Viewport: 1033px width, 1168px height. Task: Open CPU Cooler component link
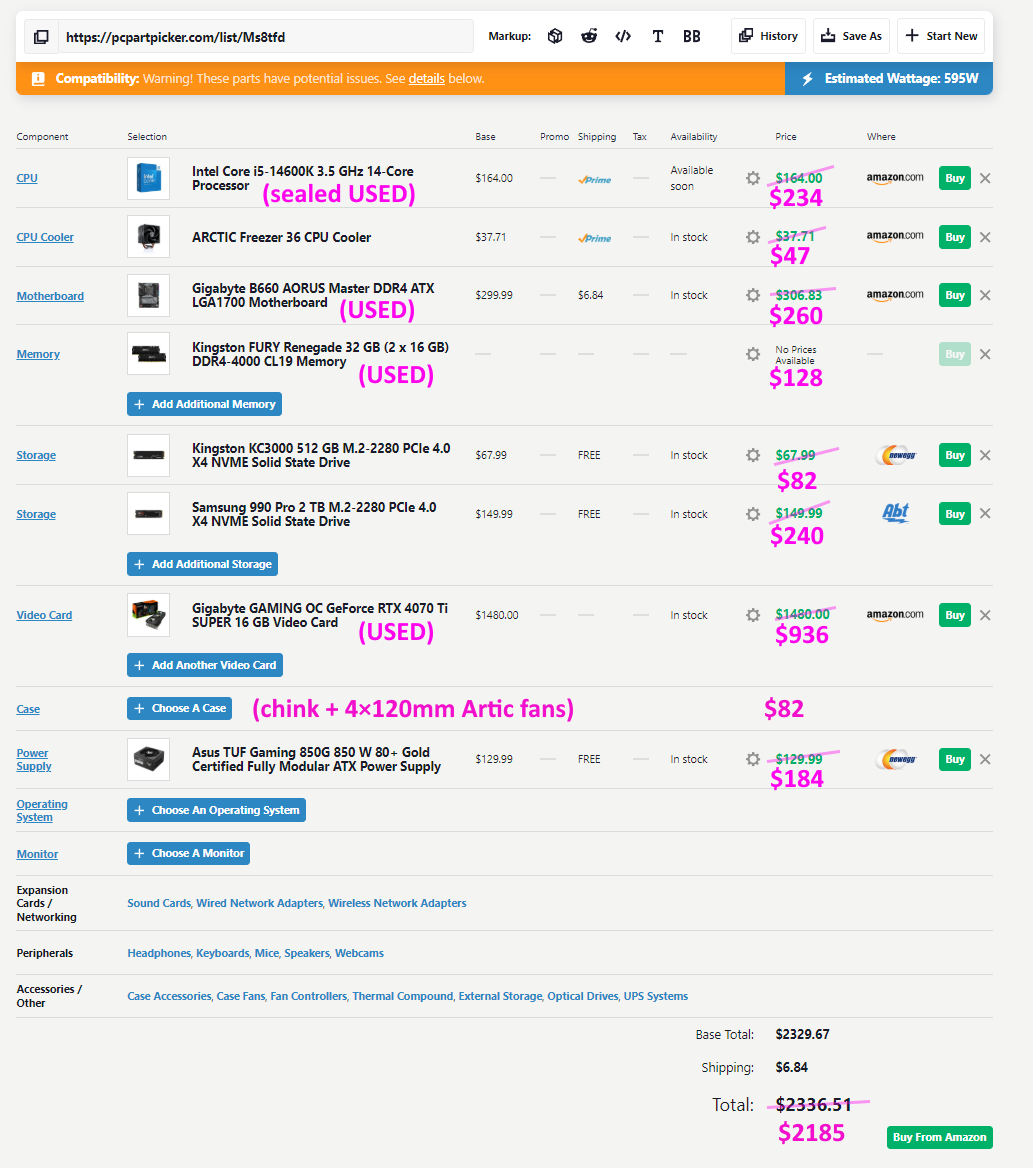pos(45,237)
